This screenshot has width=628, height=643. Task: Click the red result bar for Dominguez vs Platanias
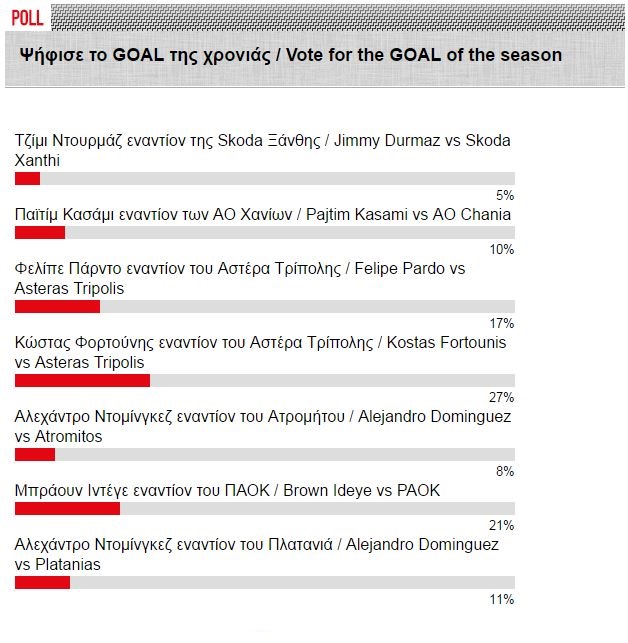42,583
